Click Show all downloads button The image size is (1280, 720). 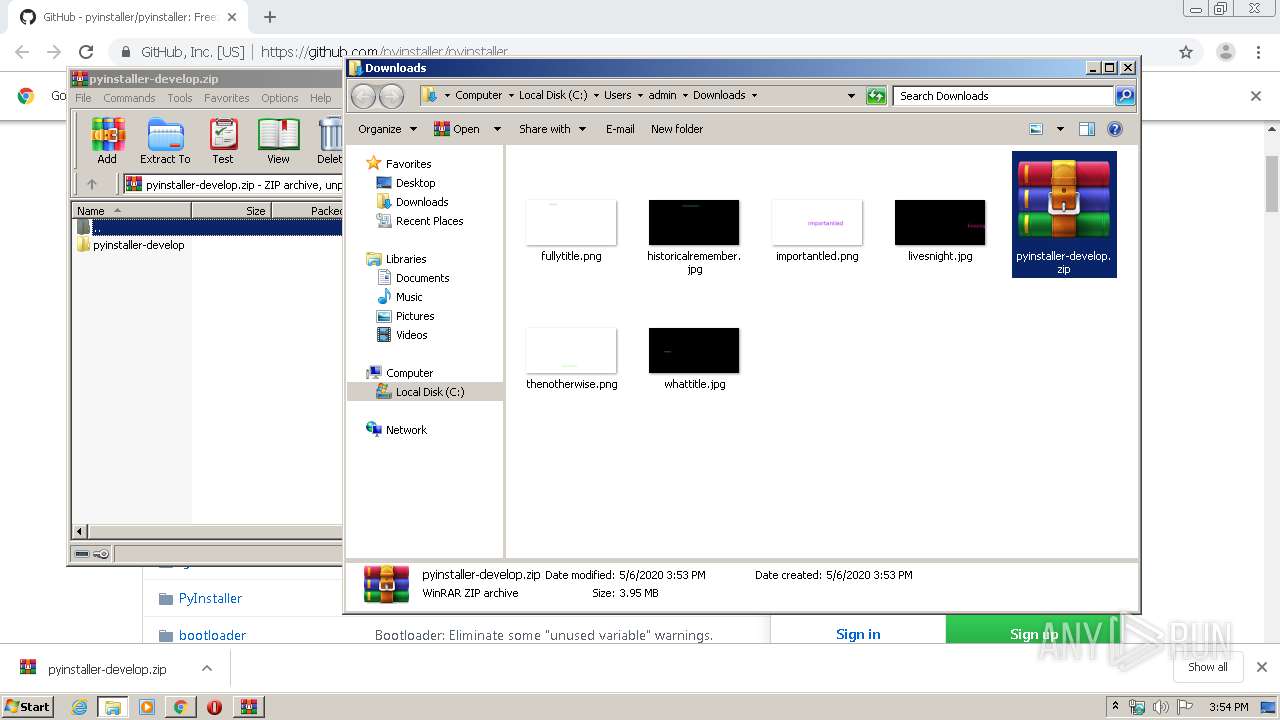[x=1208, y=667]
